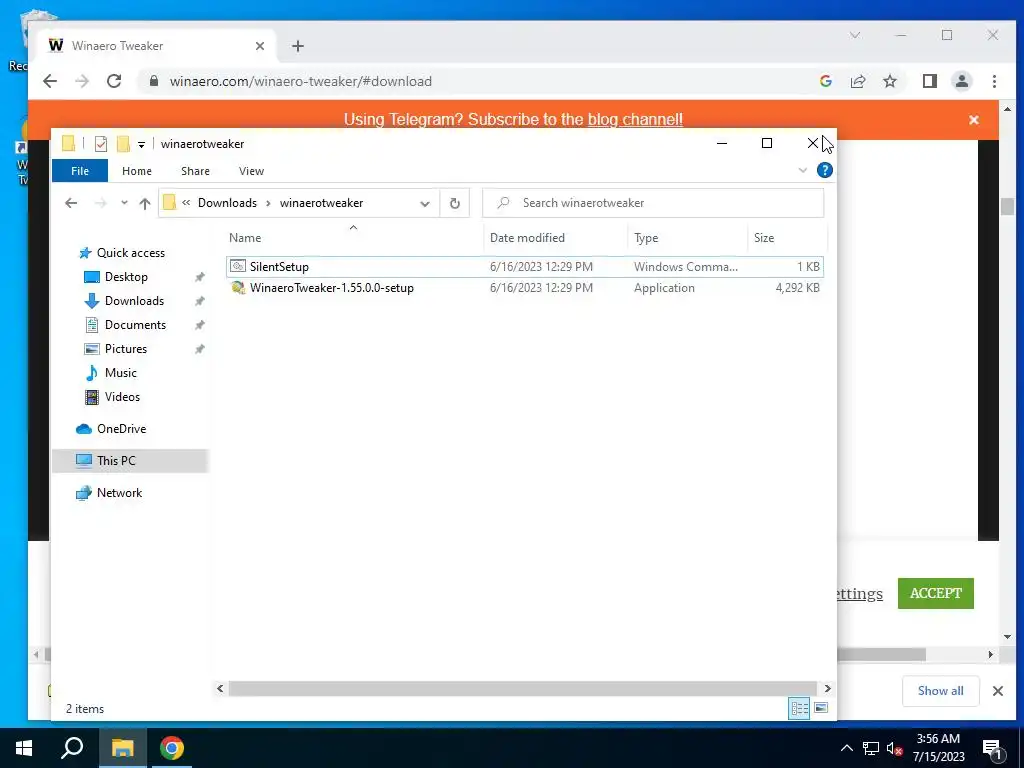Click the muted volume tray icon
This screenshot has height=768, width=1024.
point(894,749)
